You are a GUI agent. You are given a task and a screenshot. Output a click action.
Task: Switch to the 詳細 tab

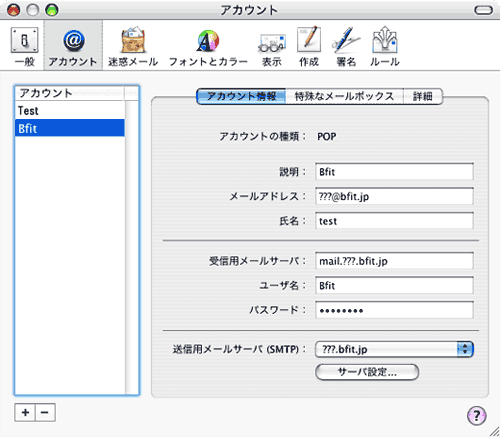[x=423, y=96]
